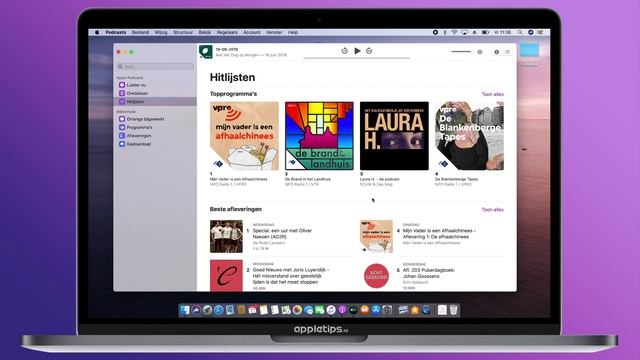Open Spotlight search in the menu bar
This screenshot has width=640, height=360.
click(x=520, y=32)
